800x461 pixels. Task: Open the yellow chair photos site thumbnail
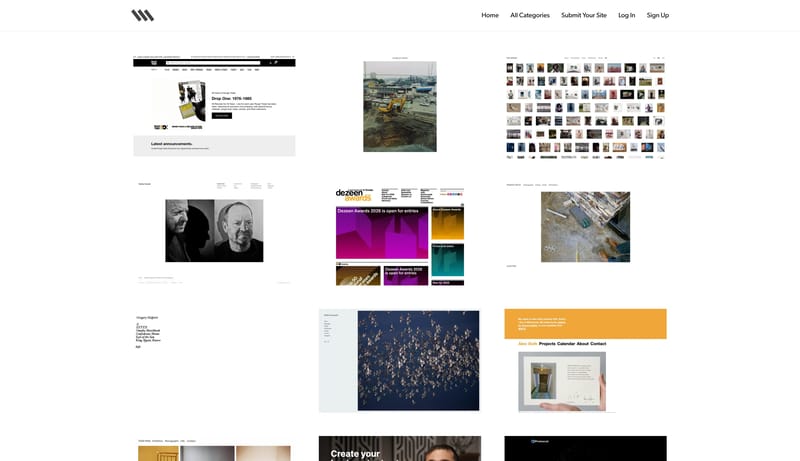point(214,449)
